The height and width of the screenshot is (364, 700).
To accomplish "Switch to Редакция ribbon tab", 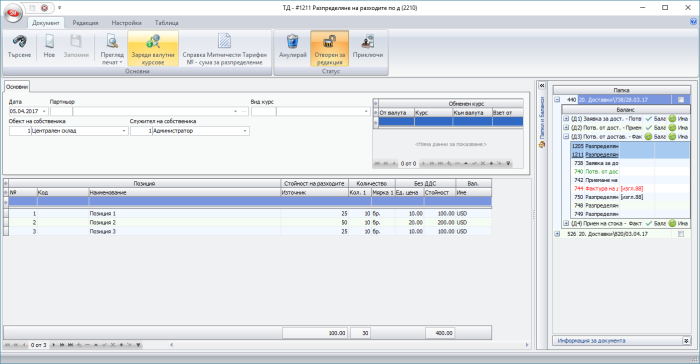I will (x=85, y=23).
